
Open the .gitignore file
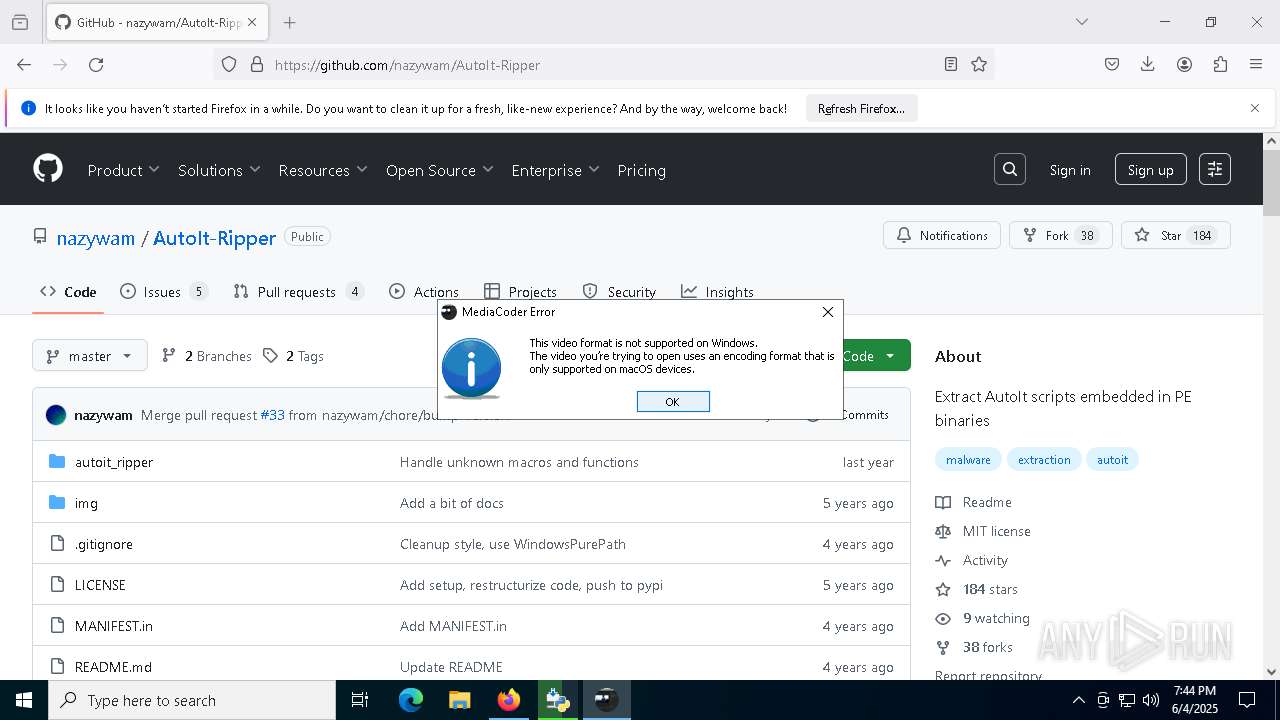coord(104,544)
